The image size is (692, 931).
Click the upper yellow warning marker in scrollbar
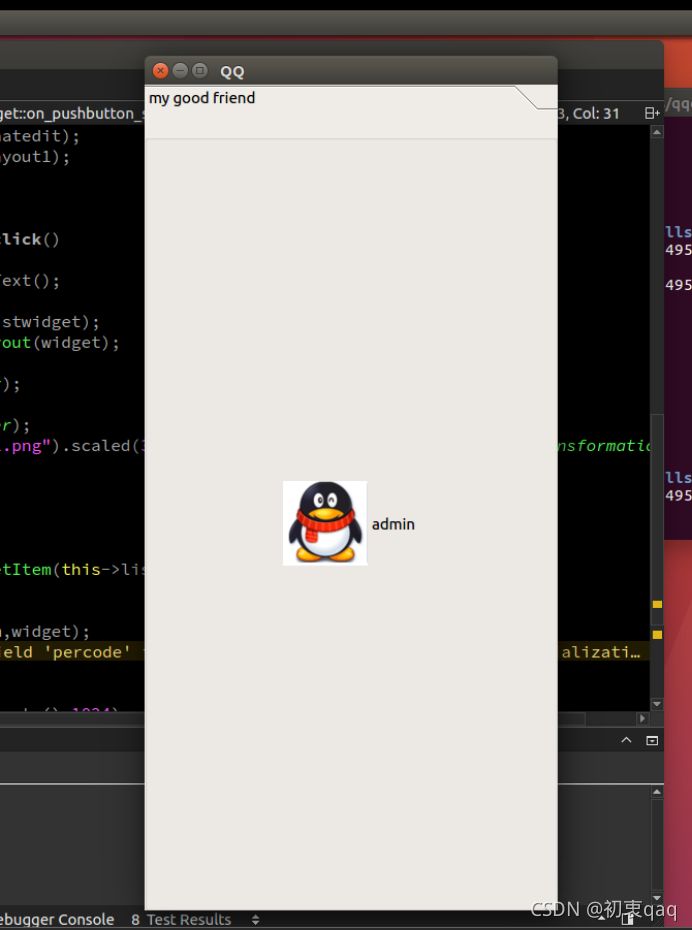point(657,604)
